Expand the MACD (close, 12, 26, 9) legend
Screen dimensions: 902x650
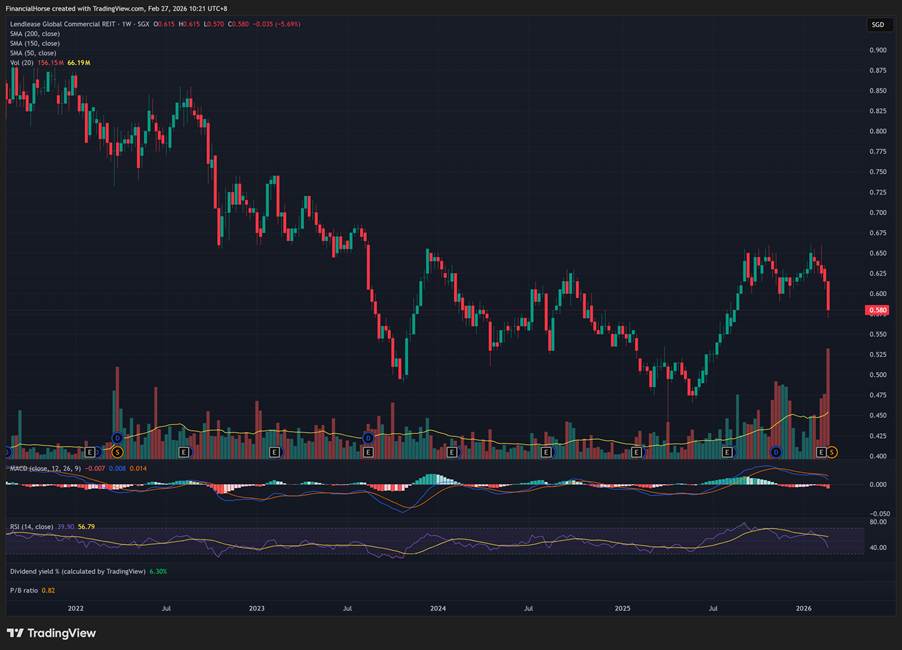pyautogui.click(x=45, y=468)
